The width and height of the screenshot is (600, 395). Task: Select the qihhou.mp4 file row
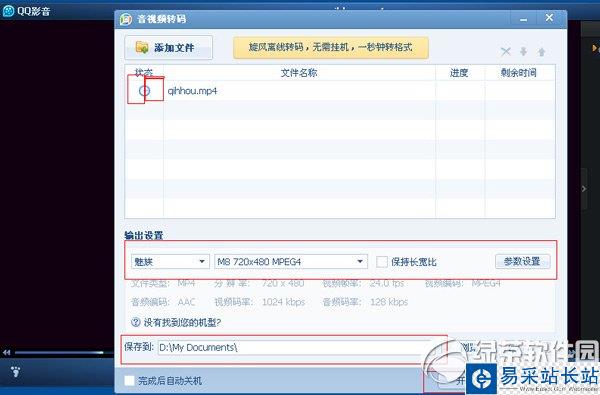click(x=340, y=91)
